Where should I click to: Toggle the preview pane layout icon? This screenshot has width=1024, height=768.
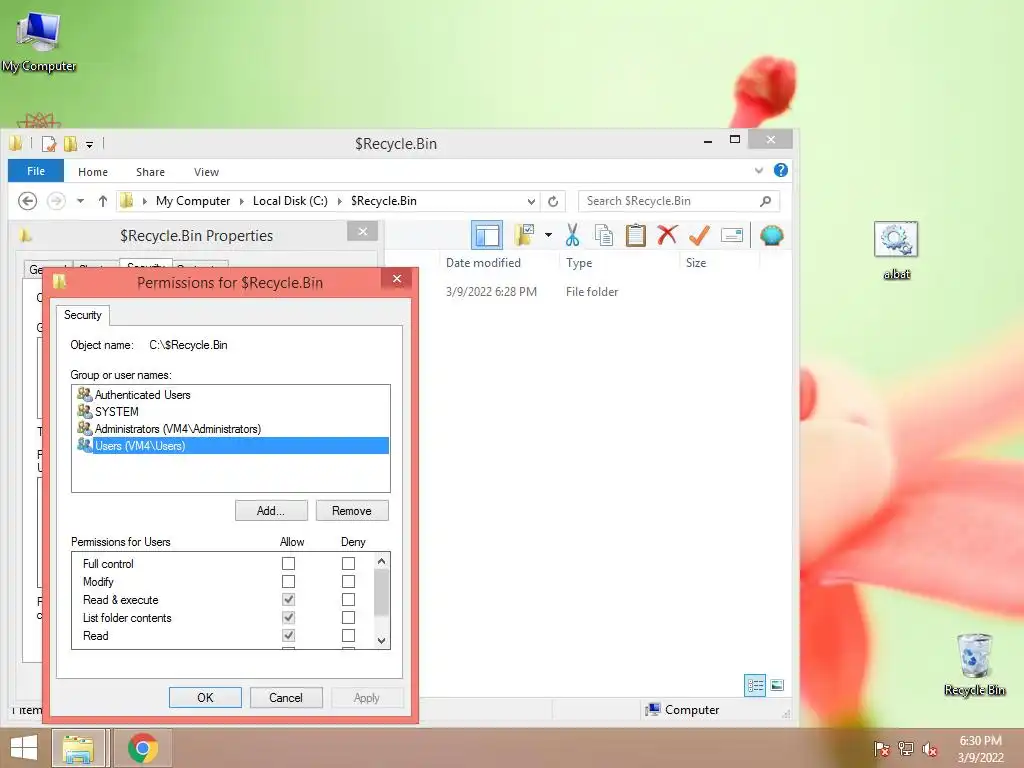click(x=487, y=235)
